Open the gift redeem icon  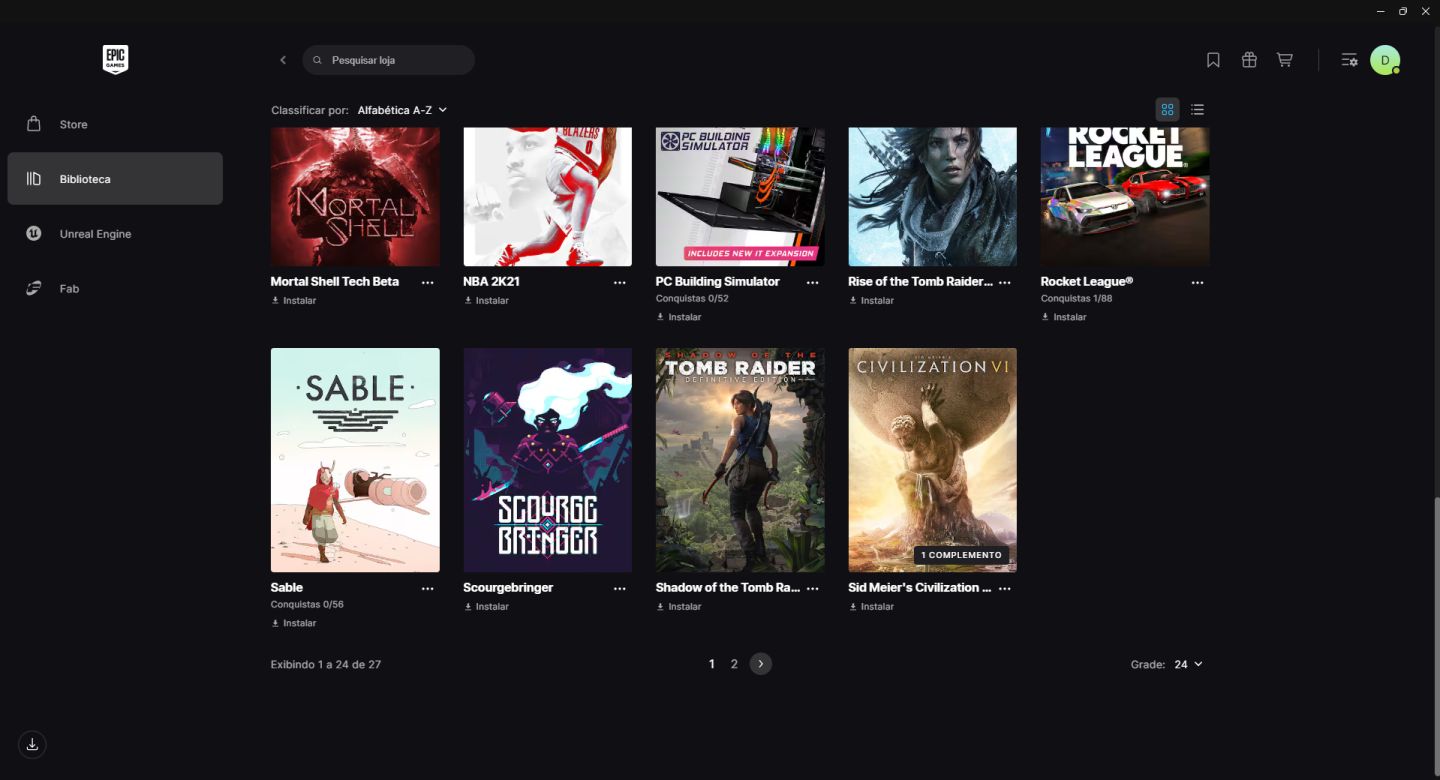click(x=1249, y=60)
